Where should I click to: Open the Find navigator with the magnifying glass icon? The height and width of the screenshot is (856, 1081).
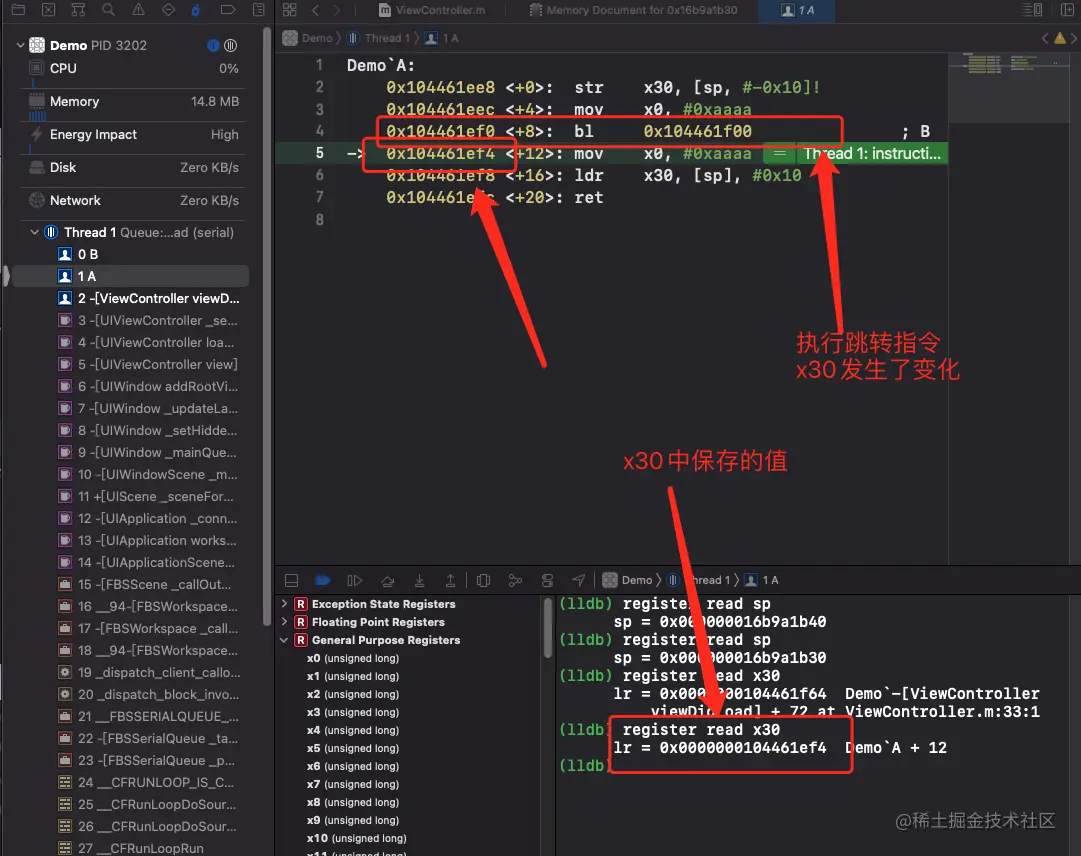109,10
